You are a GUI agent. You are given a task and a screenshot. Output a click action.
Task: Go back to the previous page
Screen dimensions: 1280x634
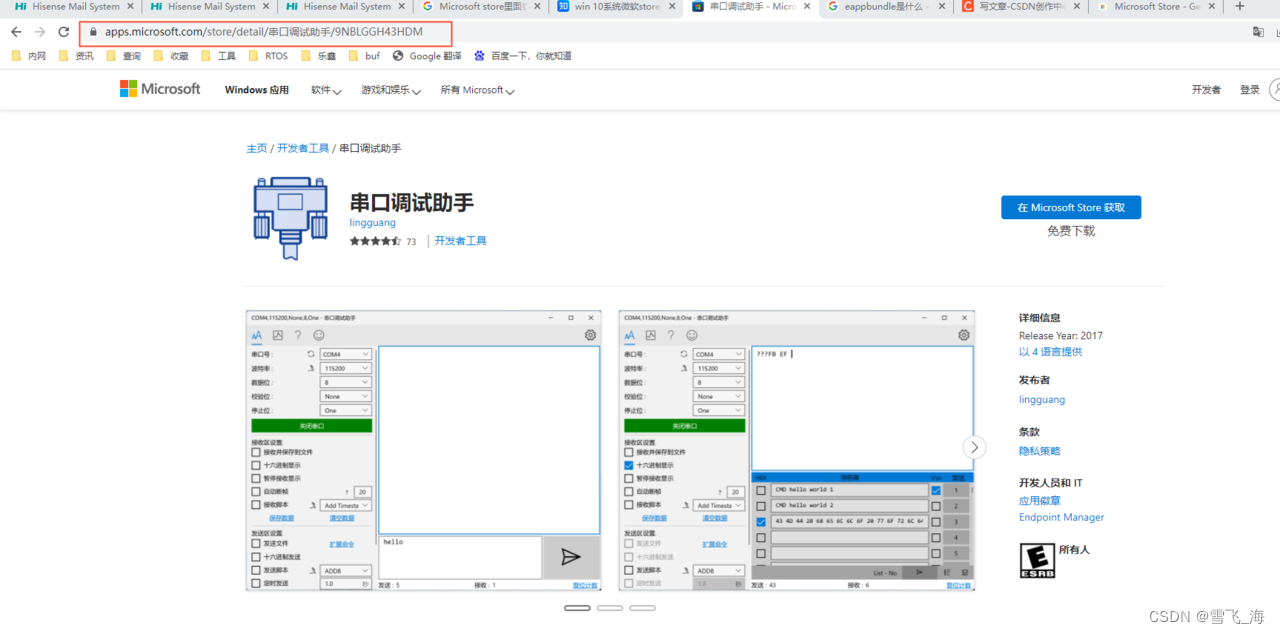(16, 32)
